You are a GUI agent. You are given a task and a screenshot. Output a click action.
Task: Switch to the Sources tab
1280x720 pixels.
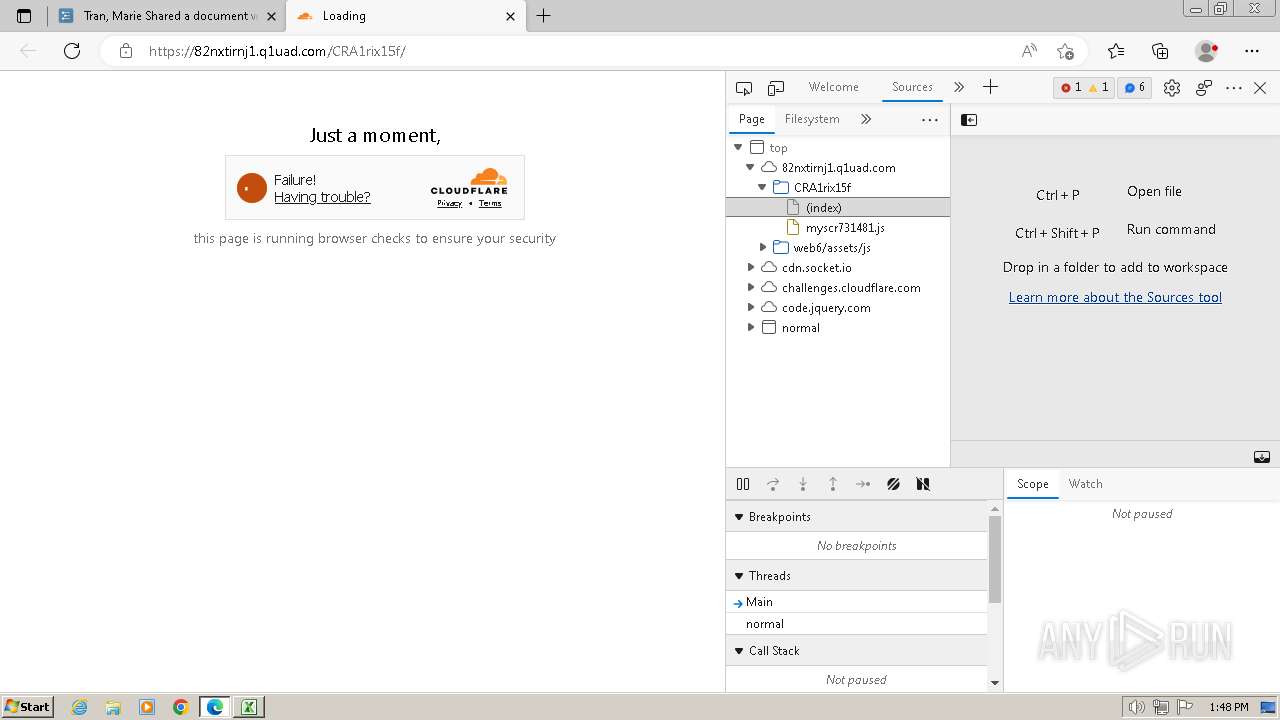coord(912,87)
